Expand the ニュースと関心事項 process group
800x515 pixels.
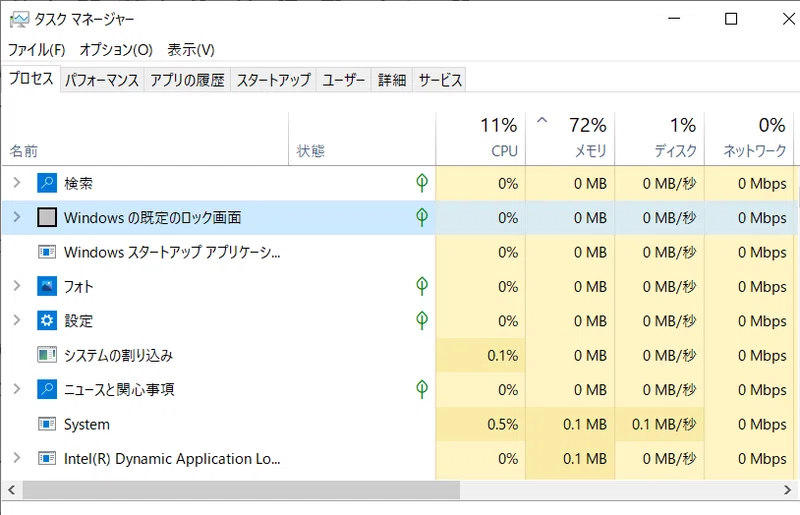[17, 389]
